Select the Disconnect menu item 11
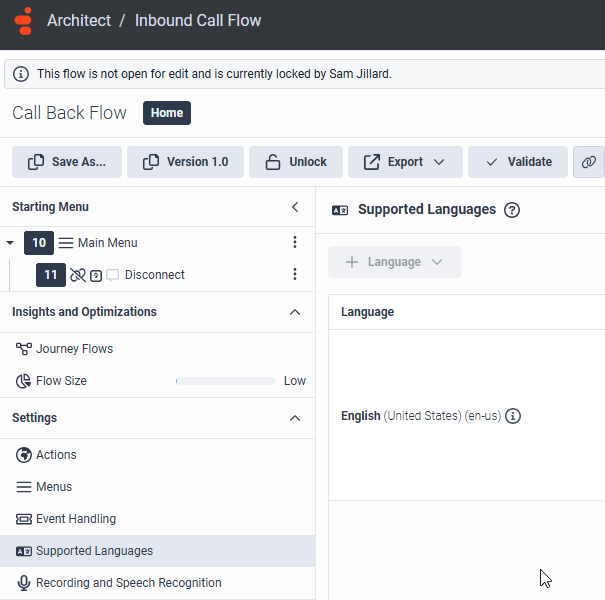The height and width of the screenshot is (600, 605). [155, 275]
